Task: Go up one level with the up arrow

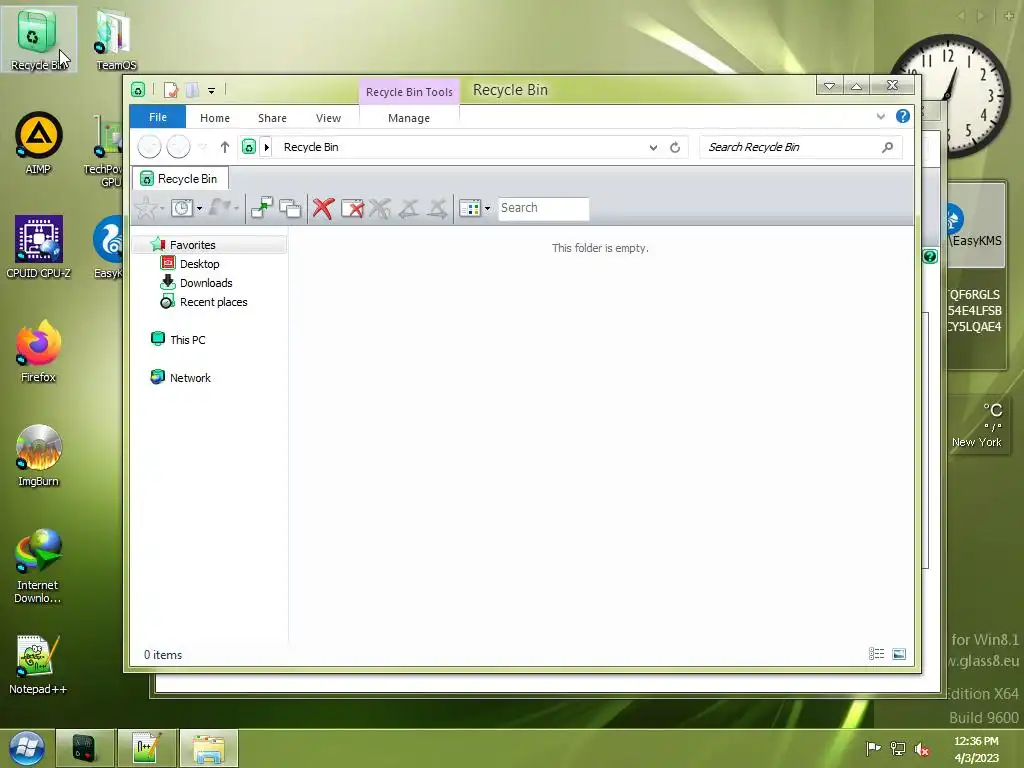Action: (225, 147)
